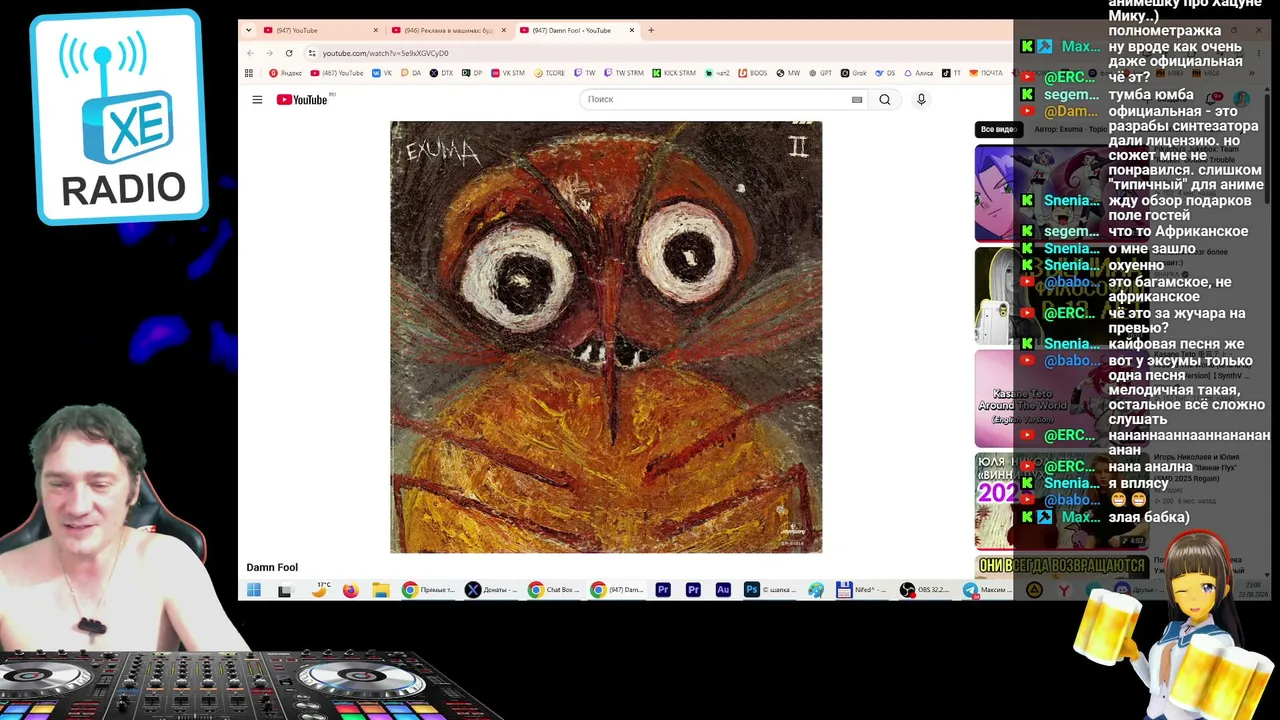
Task: Open Photoshop 'шапка' window from the taskbar
Action: pos(772,590)
